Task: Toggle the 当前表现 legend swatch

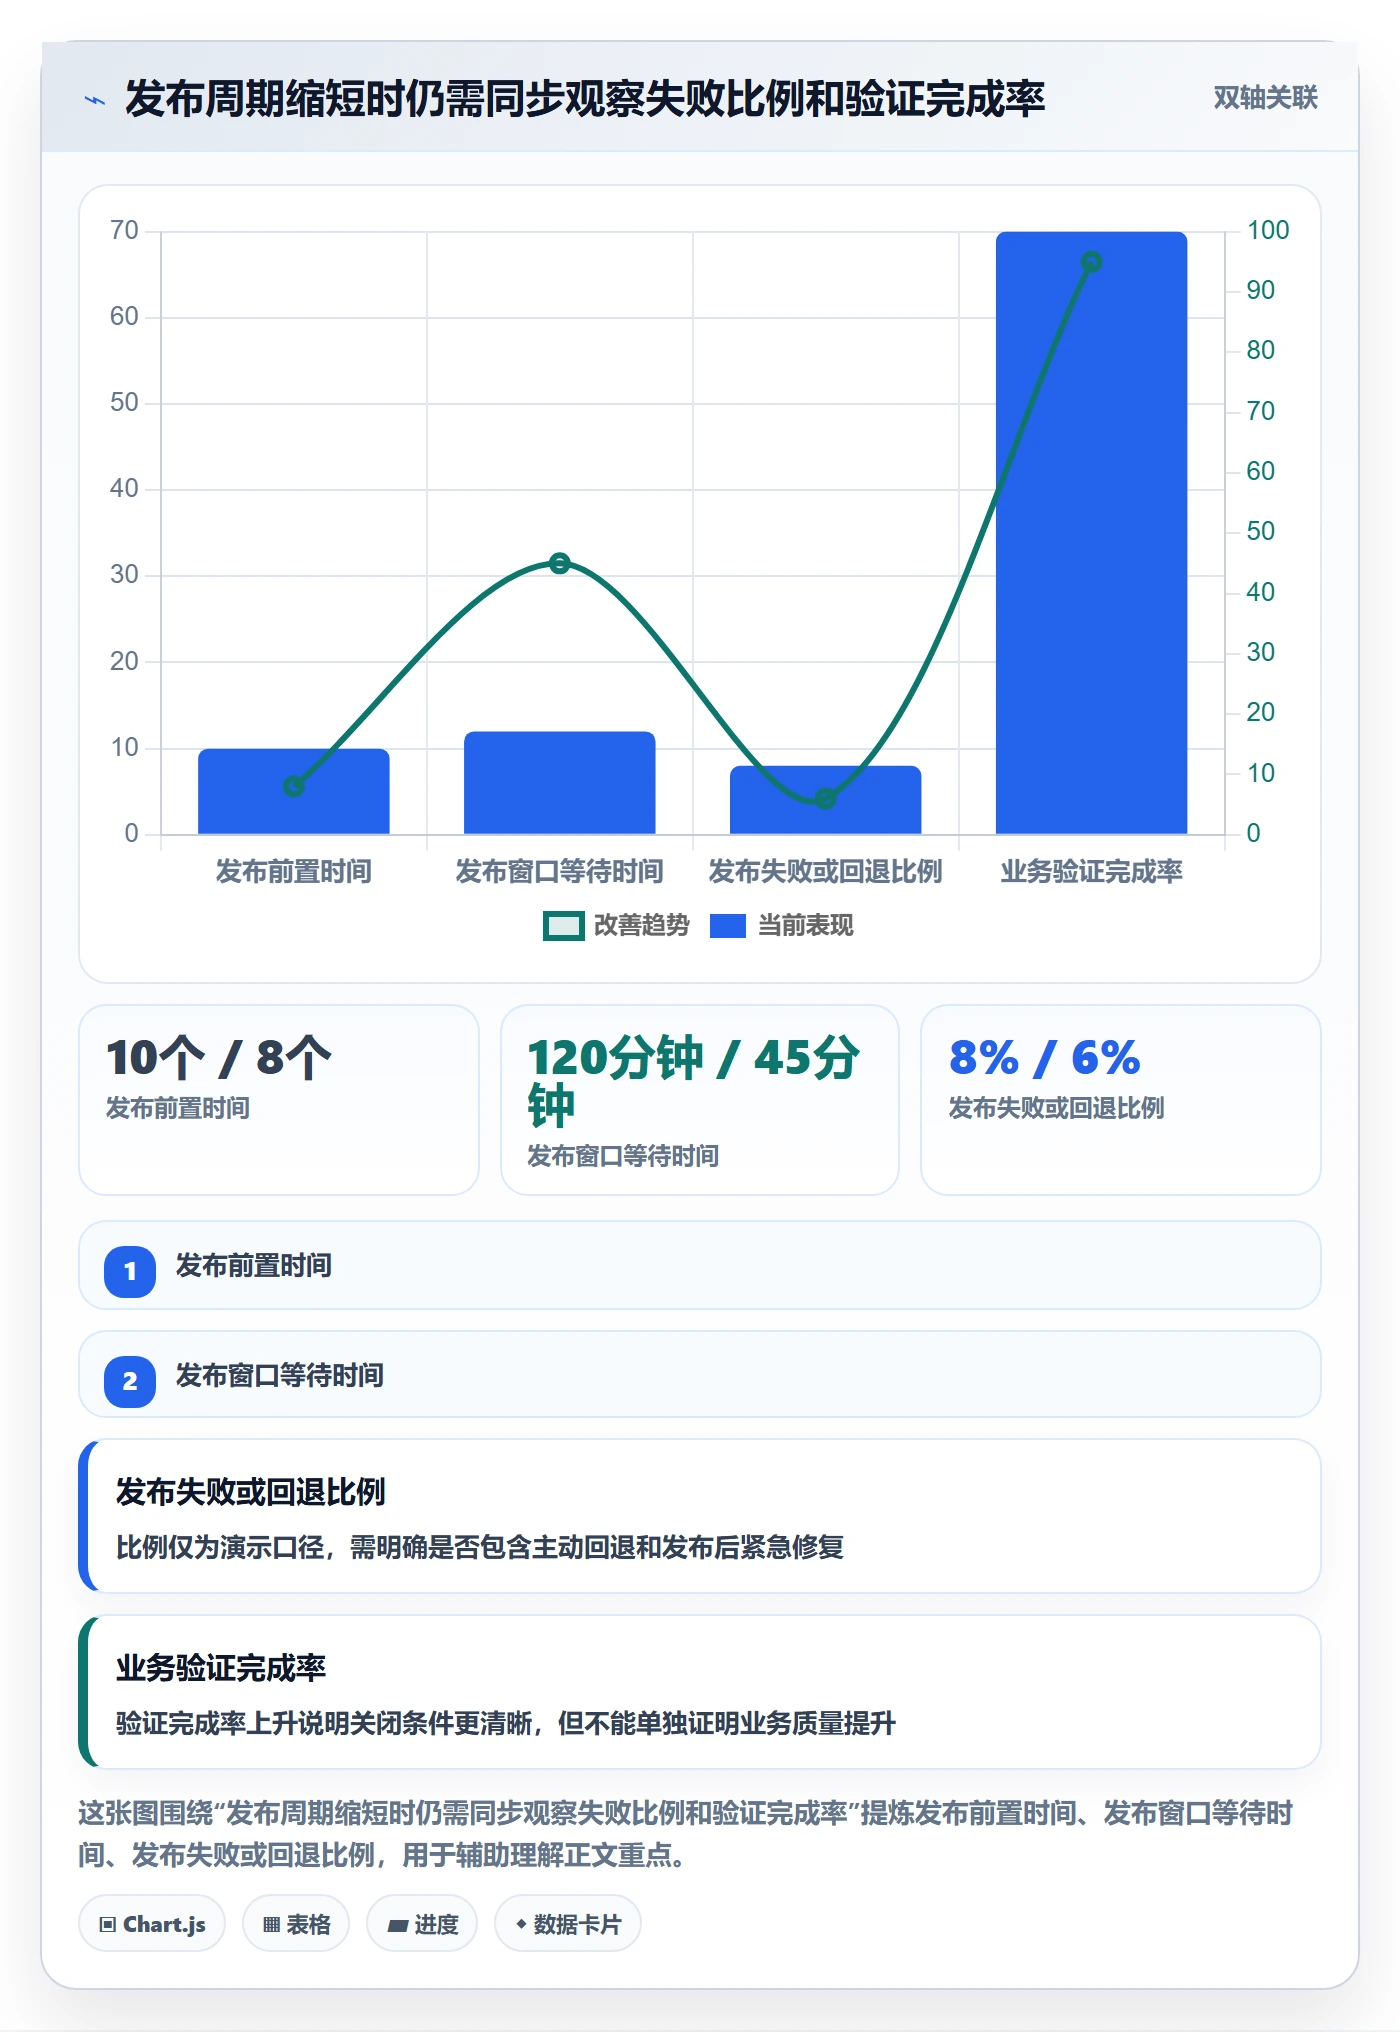Action: coord(728,926)
